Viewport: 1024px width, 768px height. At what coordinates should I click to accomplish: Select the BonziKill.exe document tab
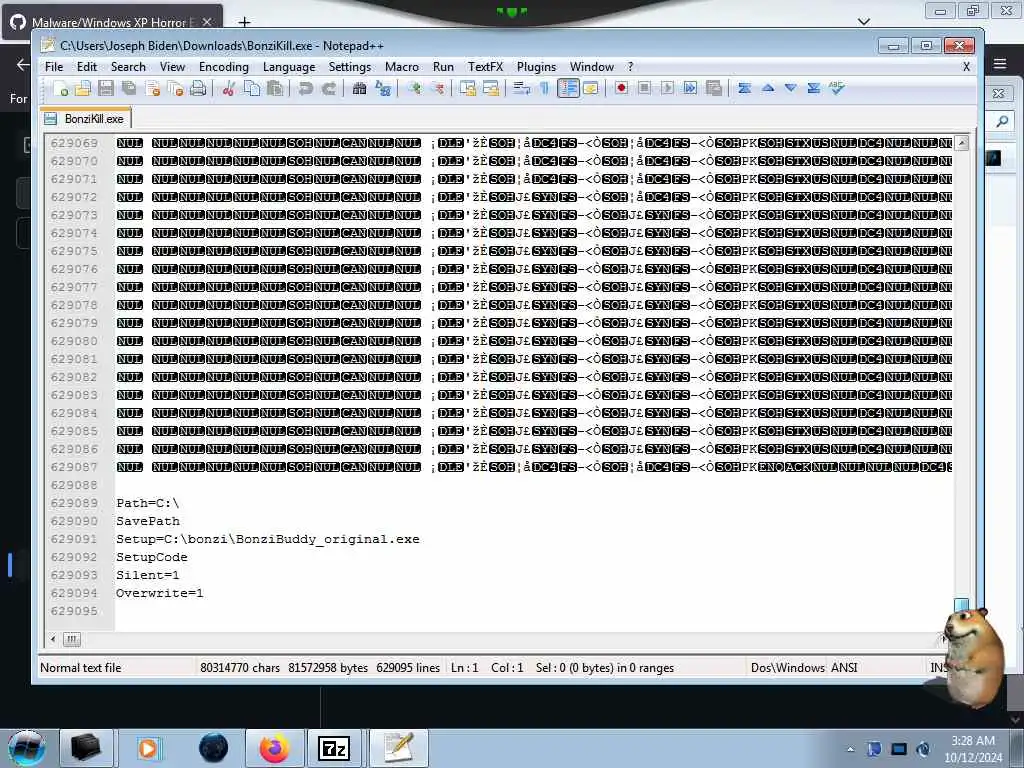point(86,119)
